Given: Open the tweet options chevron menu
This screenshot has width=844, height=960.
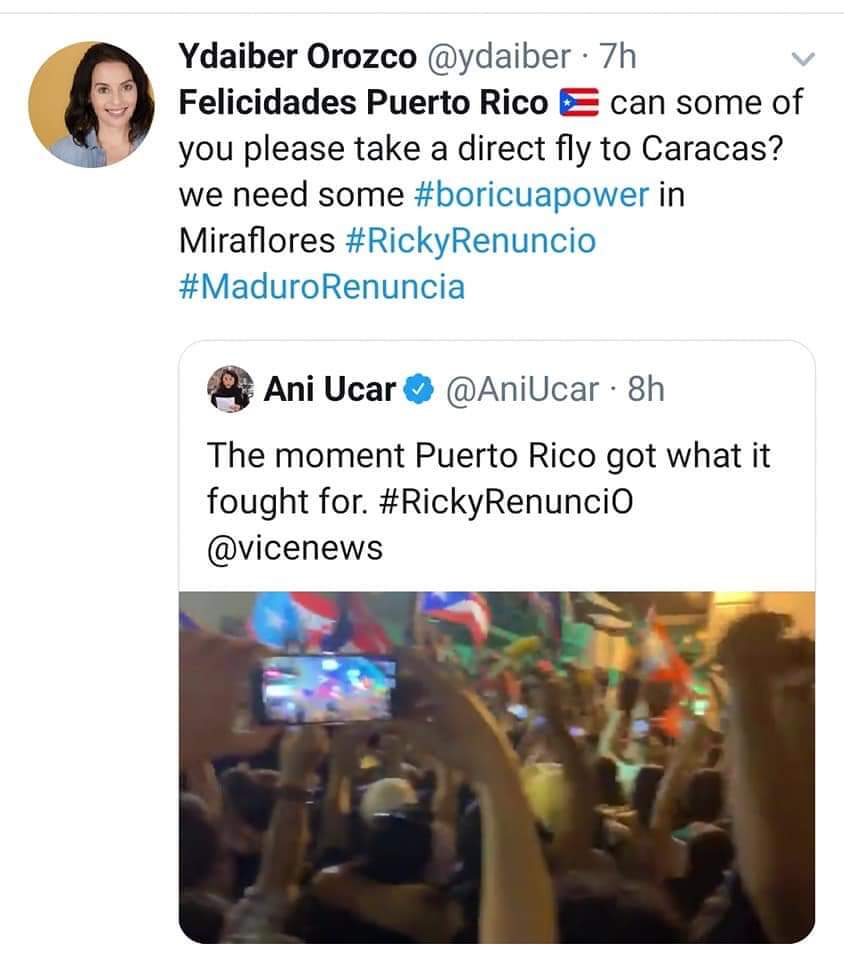Looking at the screenshot, I should (x=803, y=59).
